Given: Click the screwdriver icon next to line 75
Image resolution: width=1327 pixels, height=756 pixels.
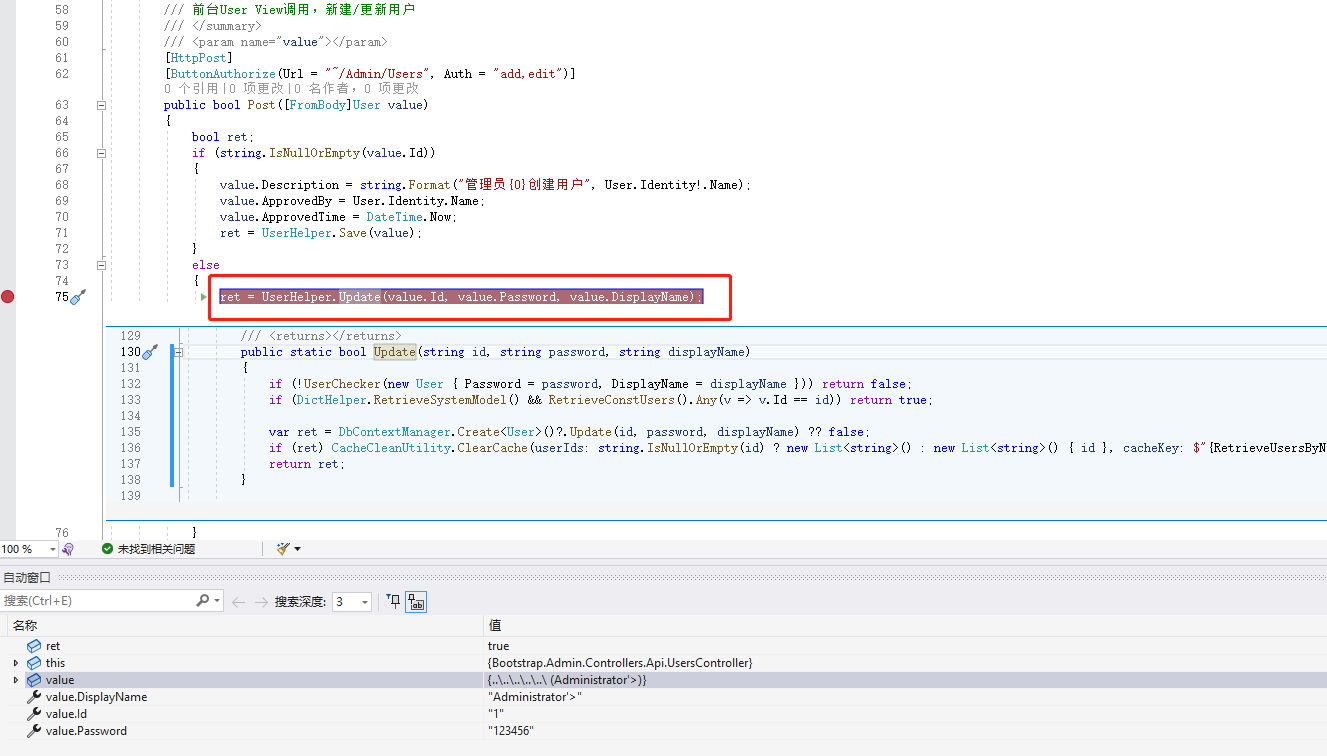Looking at the screenshot, I should tap(79, 297).
